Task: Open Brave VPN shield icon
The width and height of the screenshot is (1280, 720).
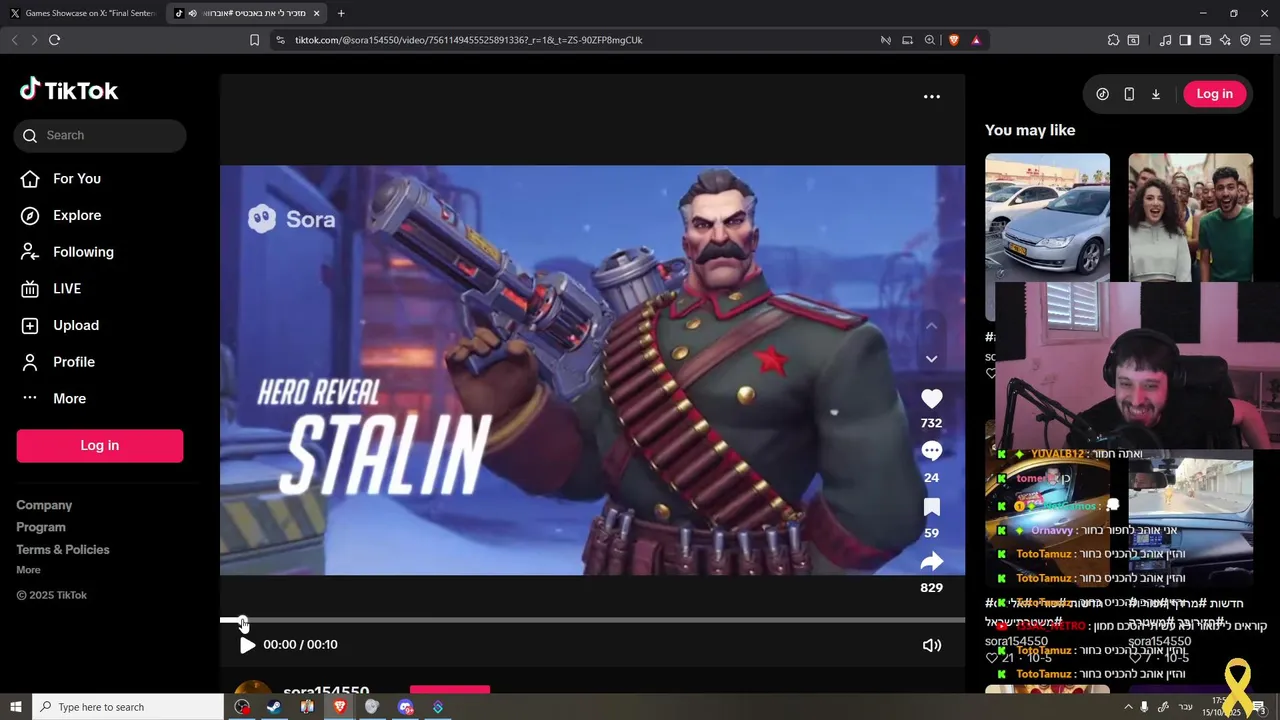Action: [x=1245, y=40]
